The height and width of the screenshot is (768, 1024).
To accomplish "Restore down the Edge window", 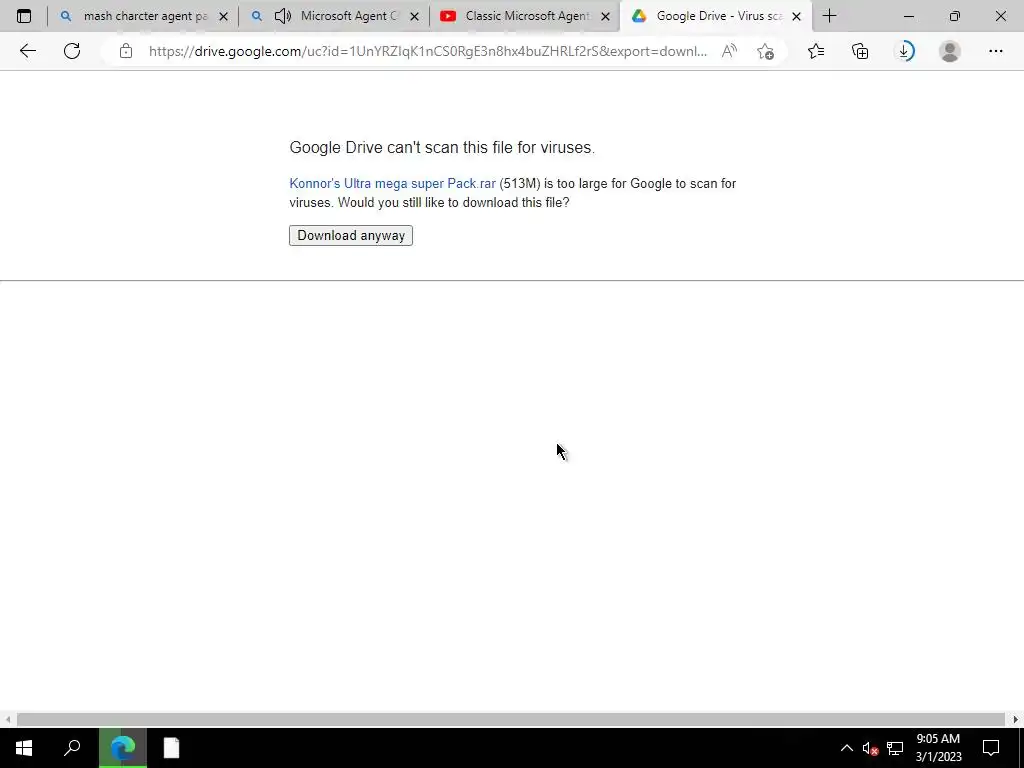I will click(x=955, y=16).
